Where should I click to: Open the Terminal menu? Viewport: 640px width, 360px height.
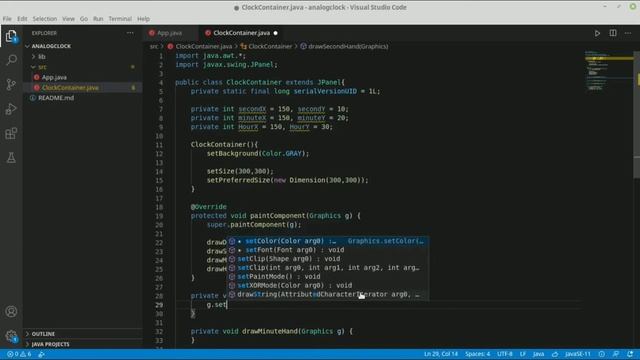pyautogui.click(x=120, y=19)
